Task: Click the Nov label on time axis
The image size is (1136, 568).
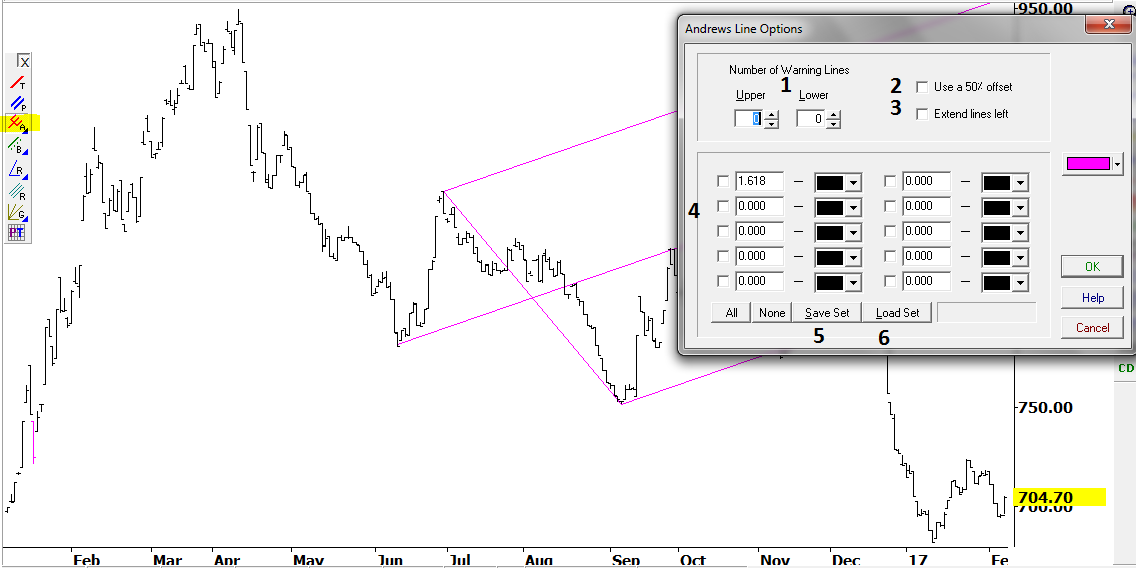Action: [x=774, y=560]
